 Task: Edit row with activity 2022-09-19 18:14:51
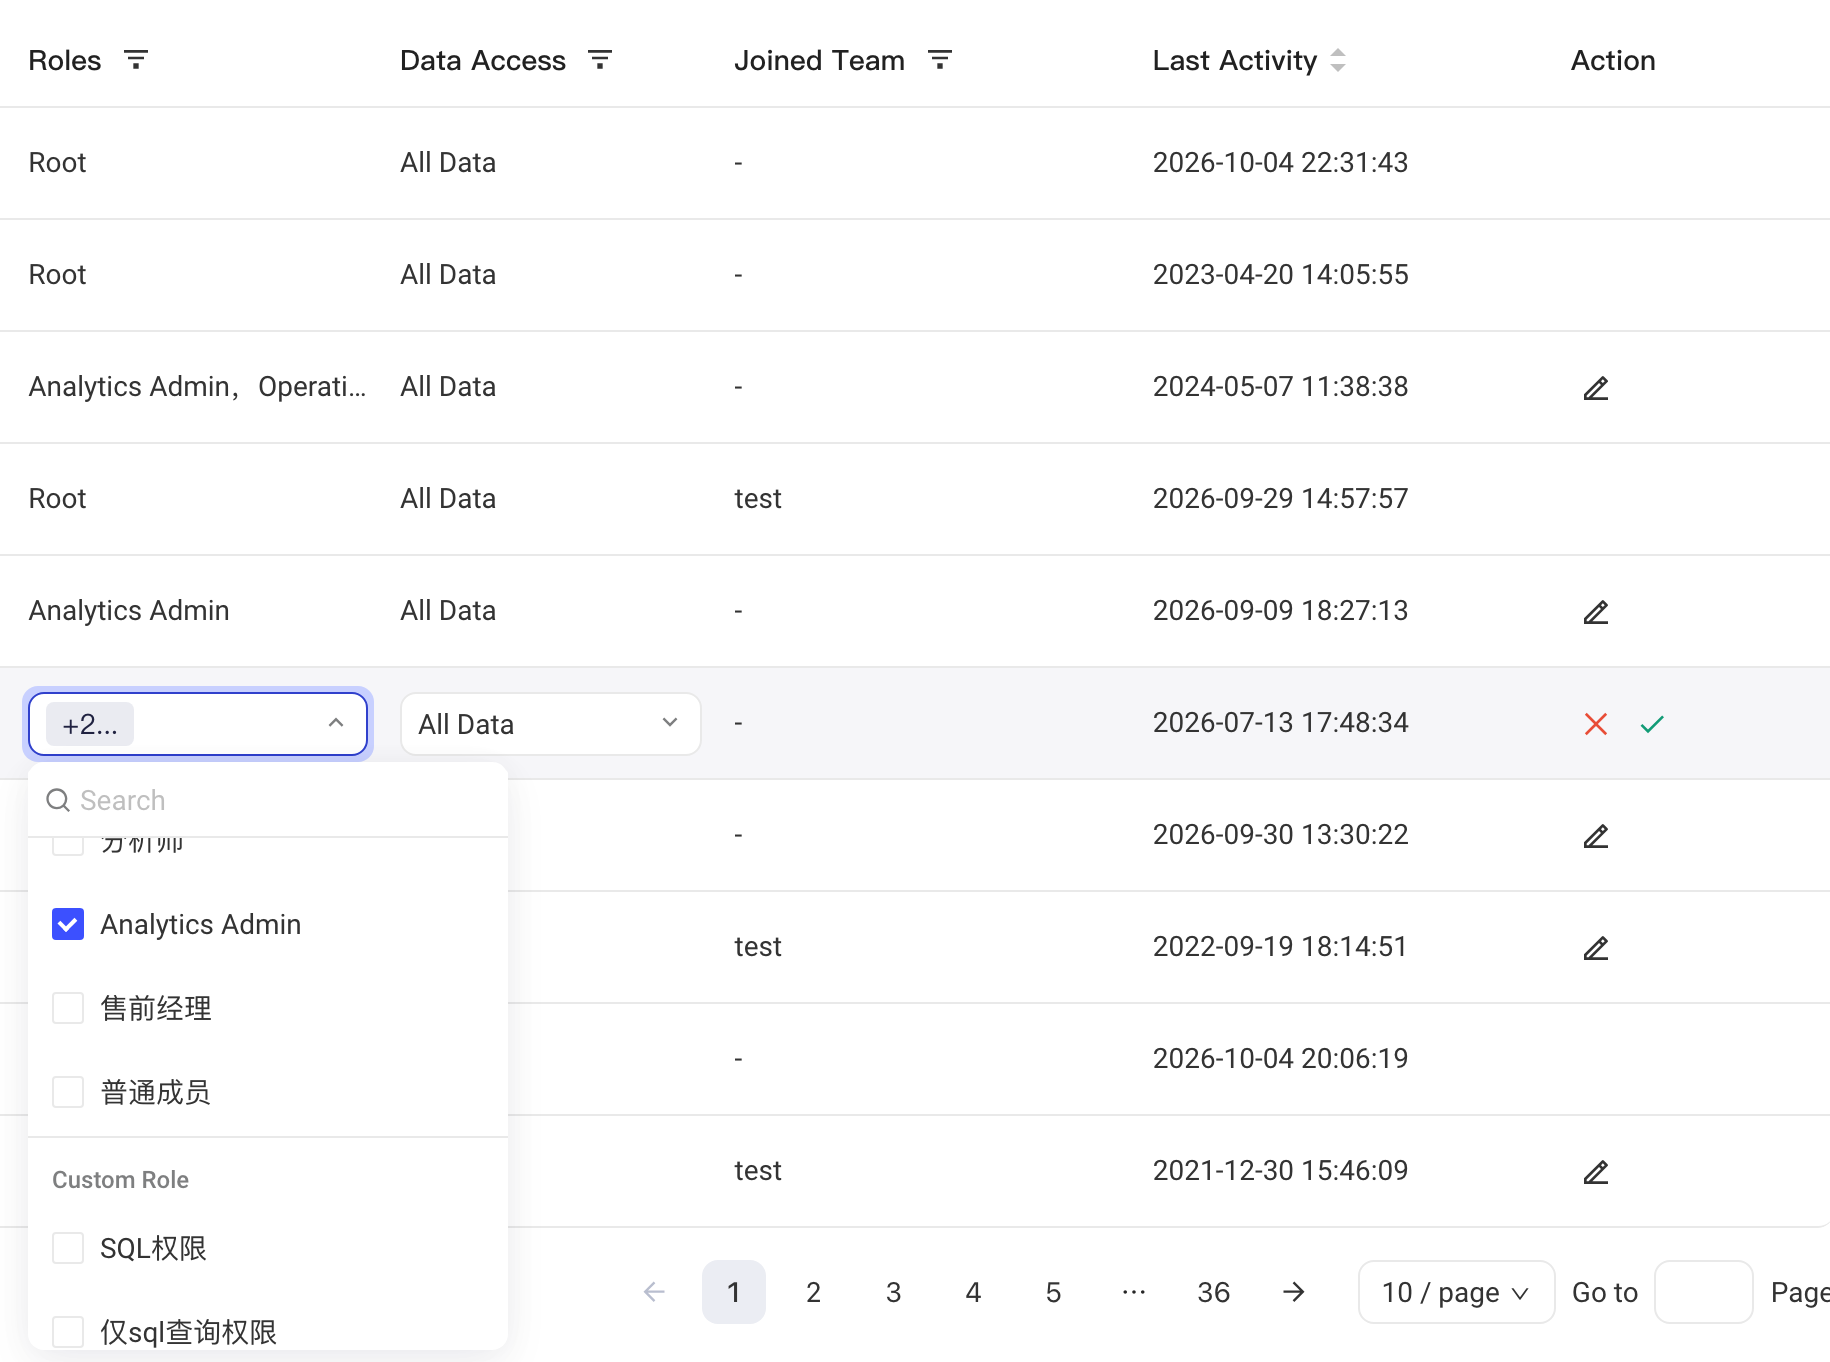pos(1596,948)
